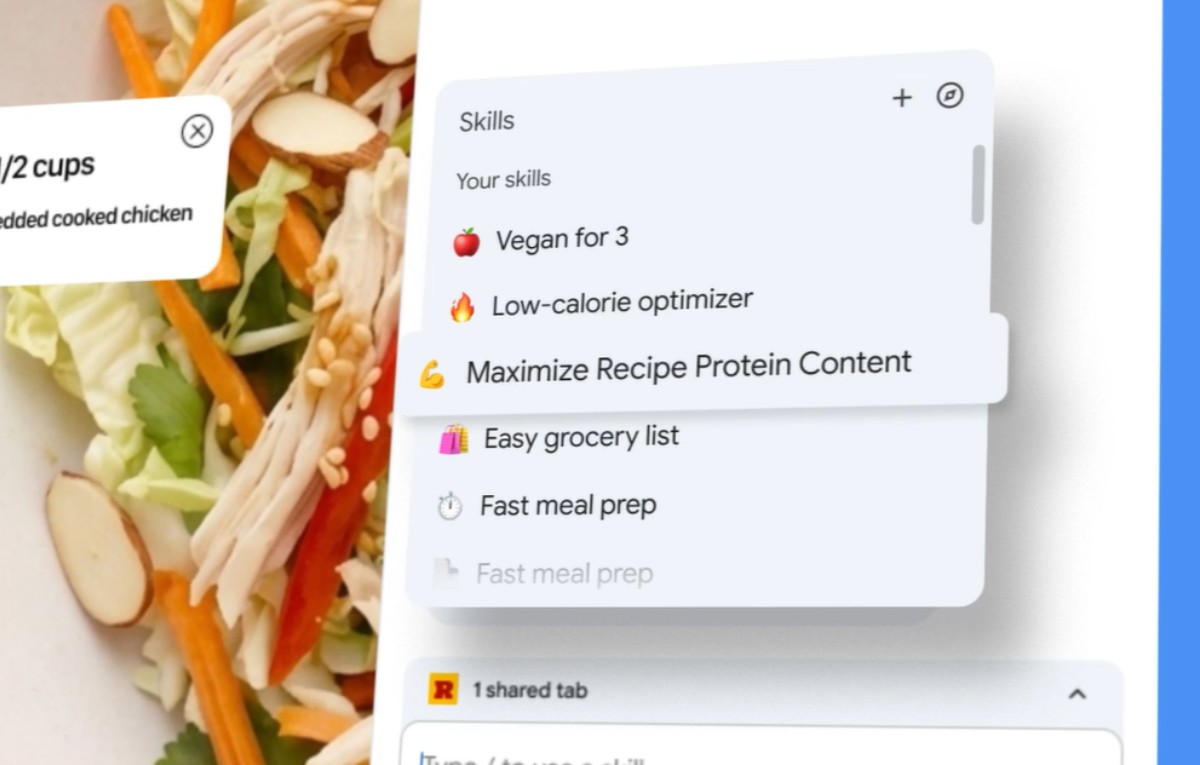Close the shredded chicken ingredient card
The height and width of the screenshot is (765, 1200).
click(x=197, y=131)
